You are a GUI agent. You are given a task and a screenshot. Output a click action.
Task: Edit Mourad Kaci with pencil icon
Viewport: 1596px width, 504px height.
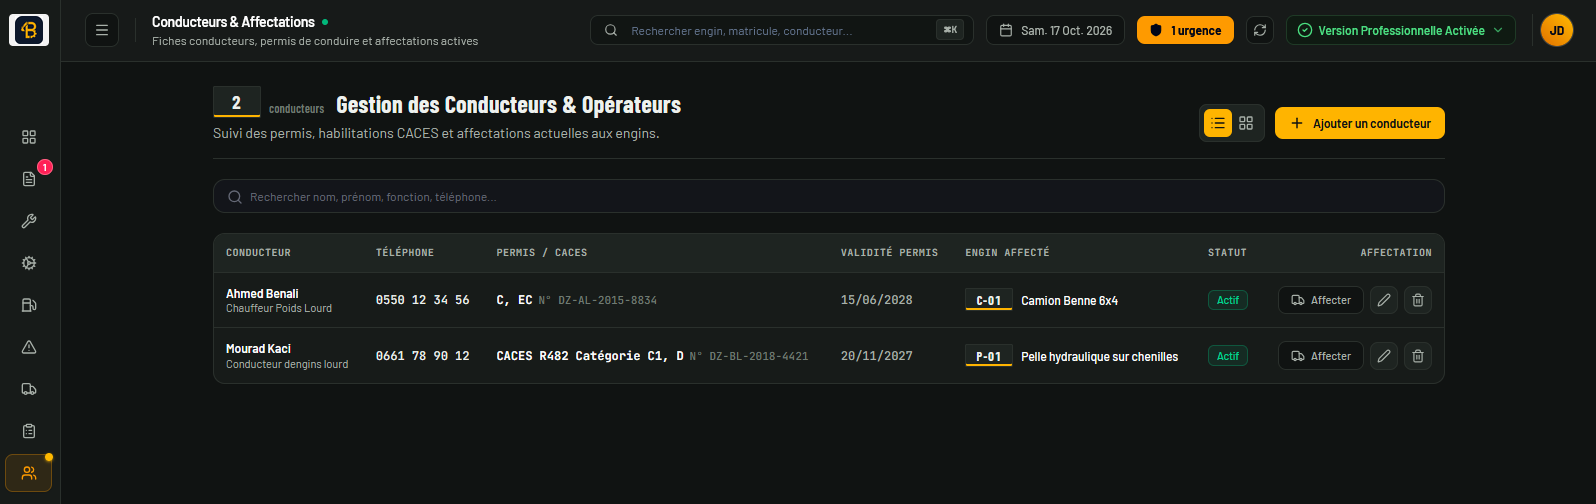(x=1384, y=356)
